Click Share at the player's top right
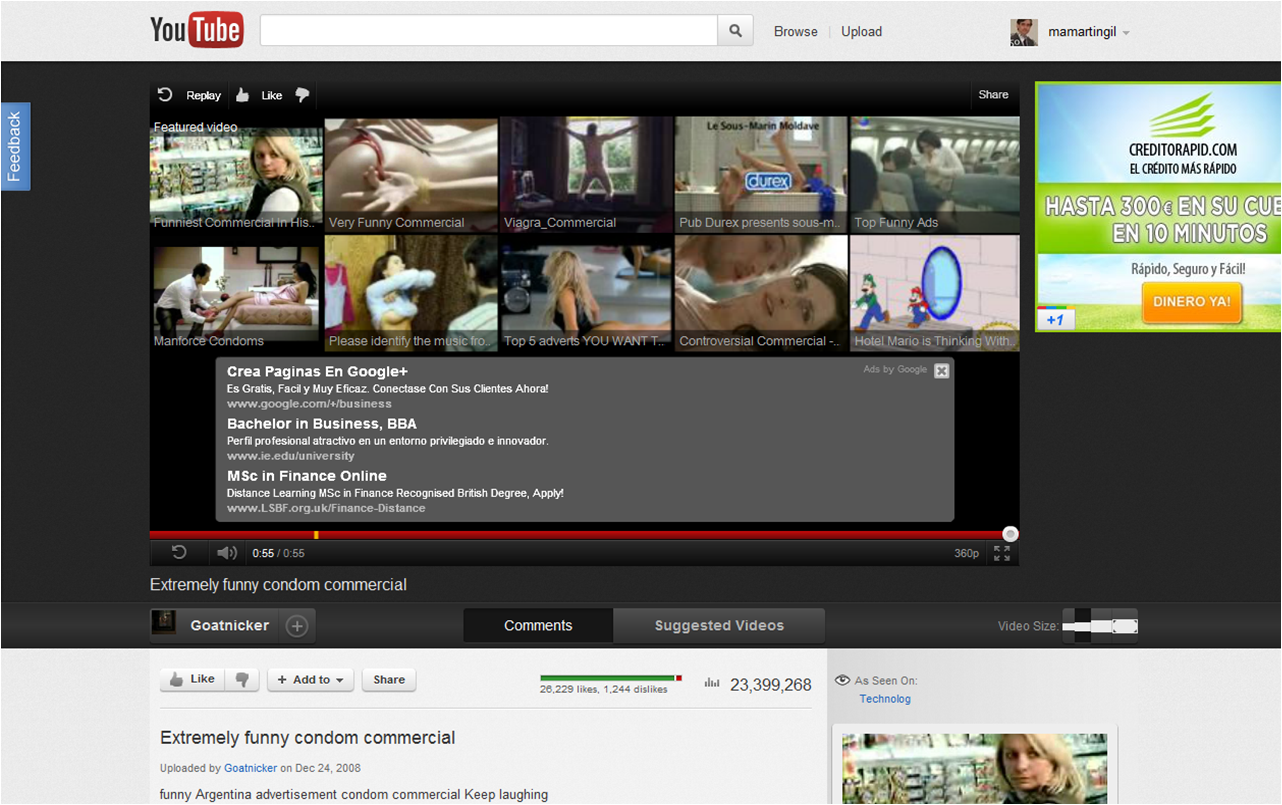This screenshot has height=805, width=1282. point(993,95)
